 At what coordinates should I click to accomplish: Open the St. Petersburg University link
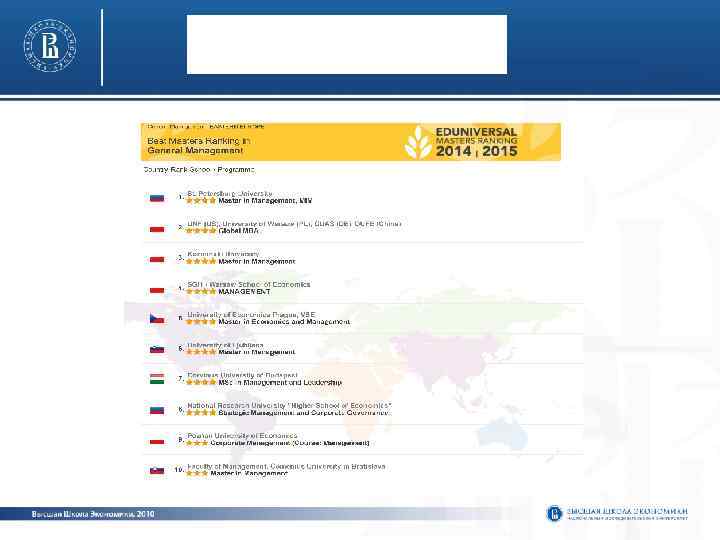(x=230, y=194)
